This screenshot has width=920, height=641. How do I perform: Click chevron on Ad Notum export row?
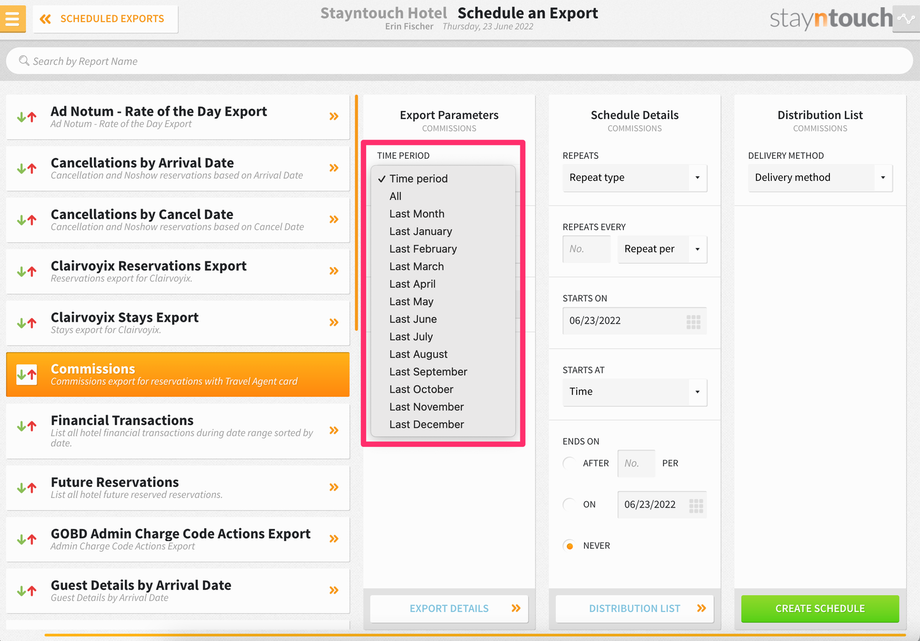(x=334, y=116)
